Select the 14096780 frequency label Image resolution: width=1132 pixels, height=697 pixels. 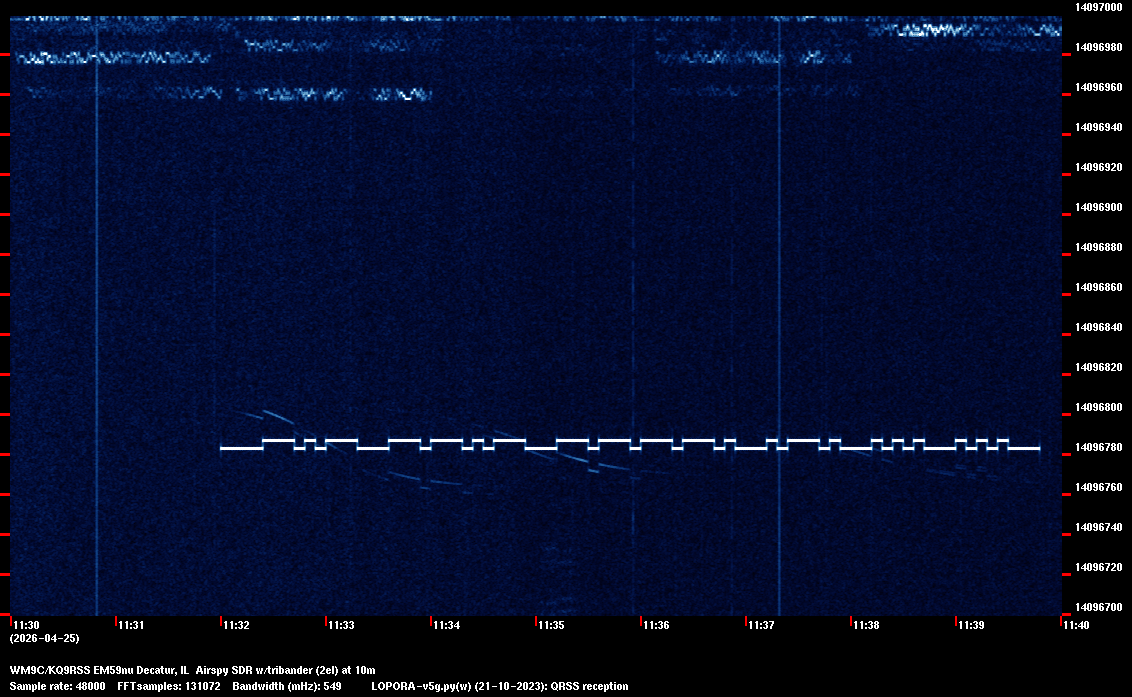1097,447
